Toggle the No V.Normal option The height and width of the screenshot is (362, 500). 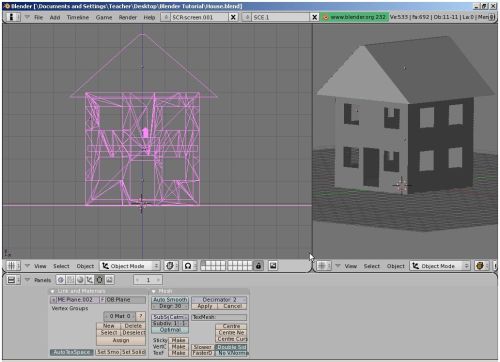[231, 353]
